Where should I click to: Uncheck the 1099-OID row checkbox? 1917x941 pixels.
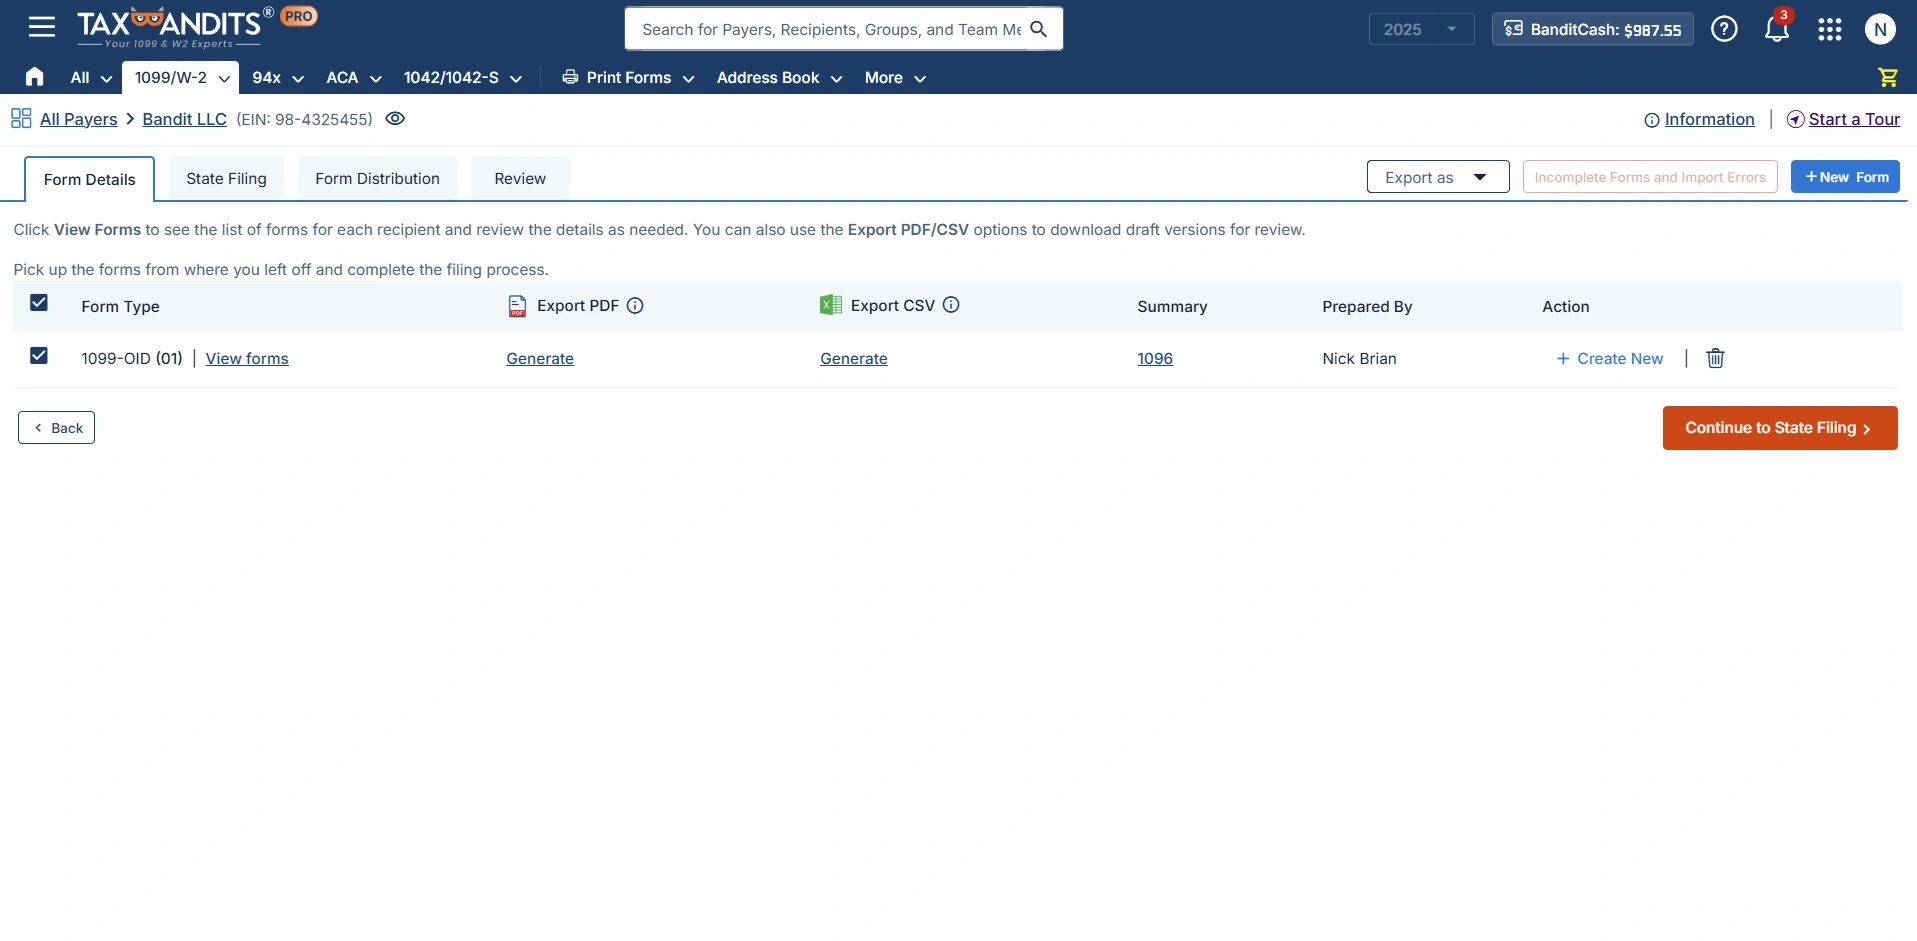[x=39, y=355]
